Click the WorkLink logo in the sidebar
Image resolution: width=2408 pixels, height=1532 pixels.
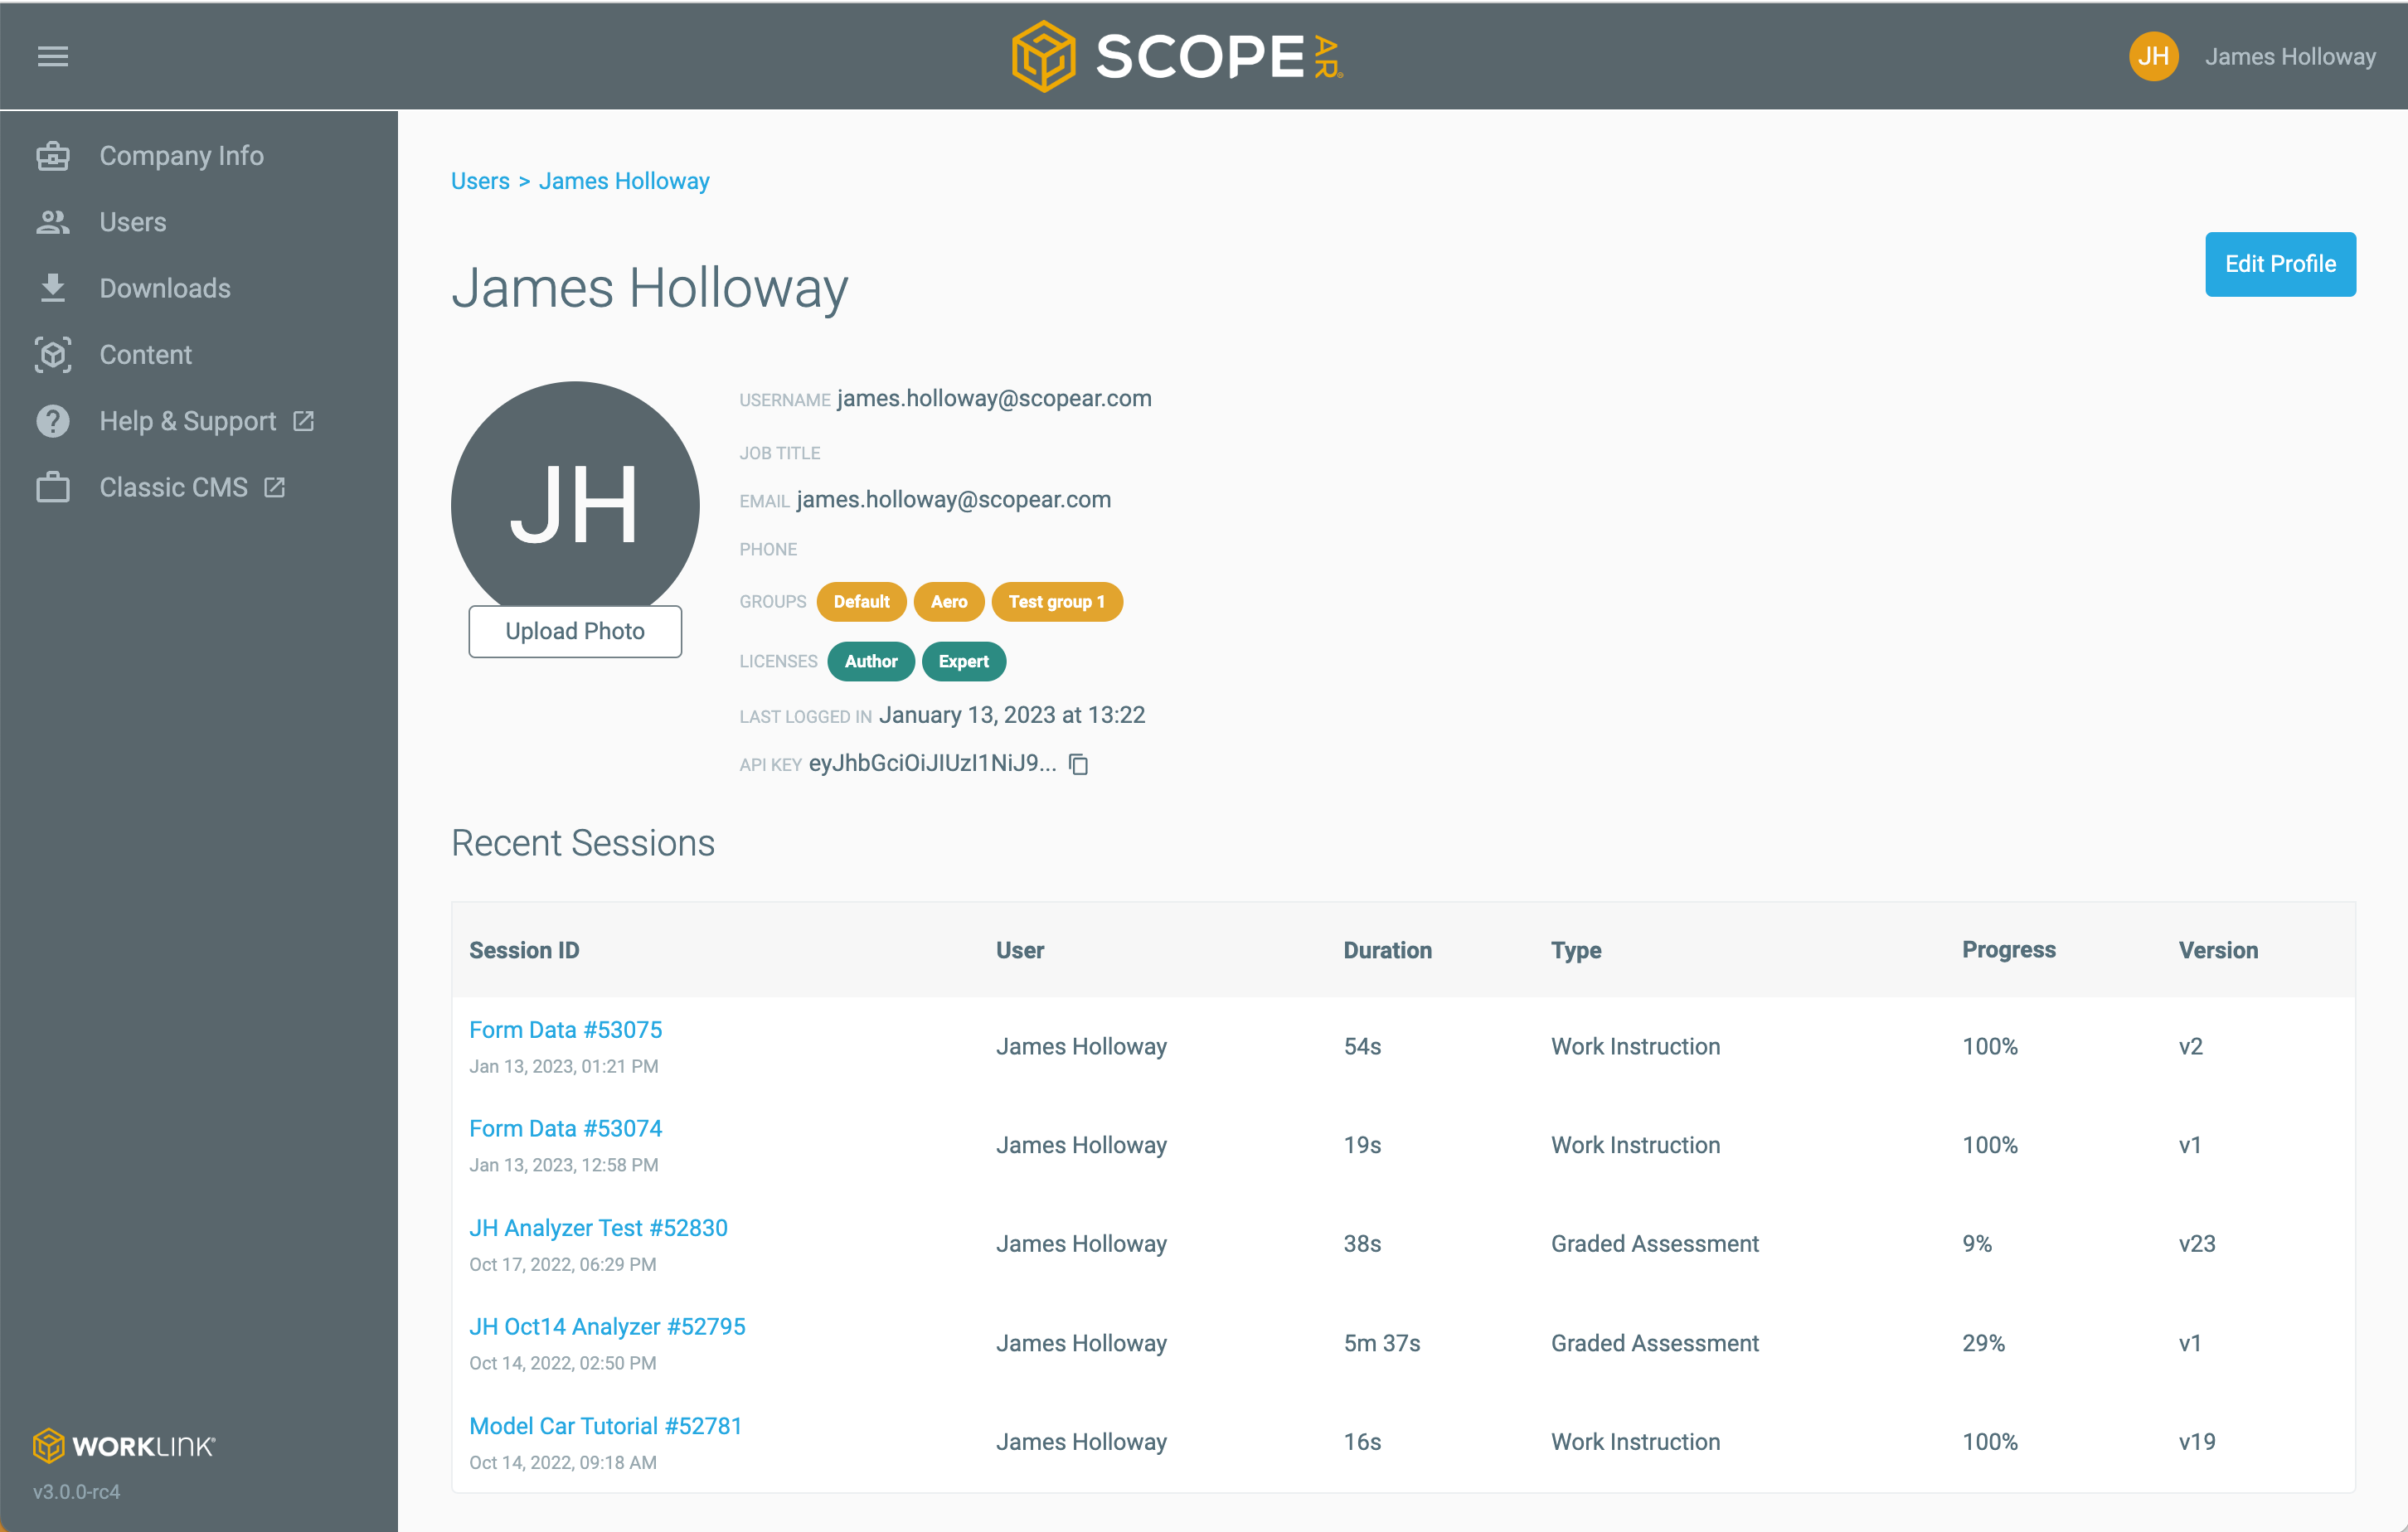124,1446
